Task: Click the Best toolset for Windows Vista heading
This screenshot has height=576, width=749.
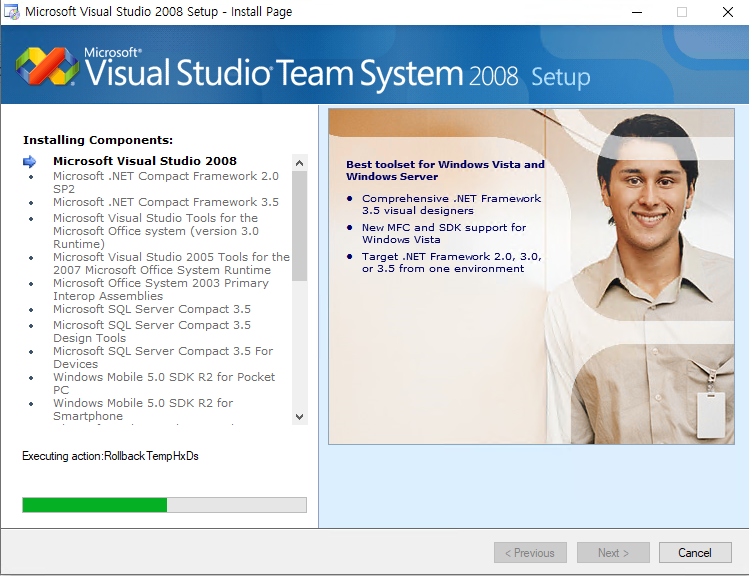Action: tap(445, 170)
